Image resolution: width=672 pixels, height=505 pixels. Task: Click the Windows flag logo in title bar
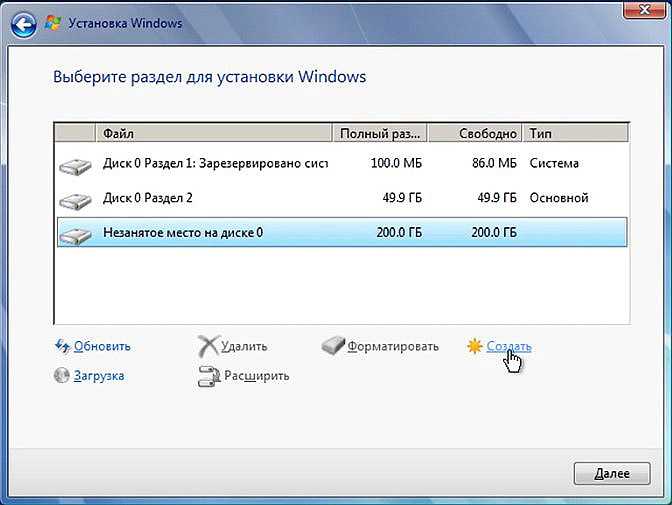pos(53,23)
